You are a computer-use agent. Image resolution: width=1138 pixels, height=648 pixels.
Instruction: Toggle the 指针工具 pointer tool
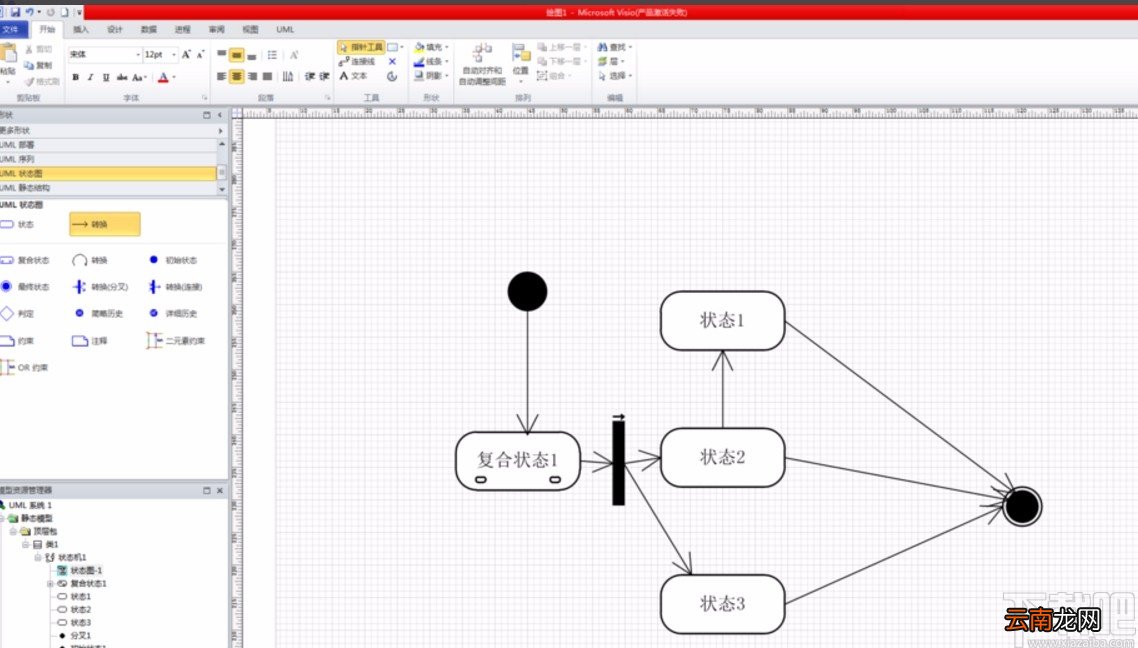click(x=361, y=47)
